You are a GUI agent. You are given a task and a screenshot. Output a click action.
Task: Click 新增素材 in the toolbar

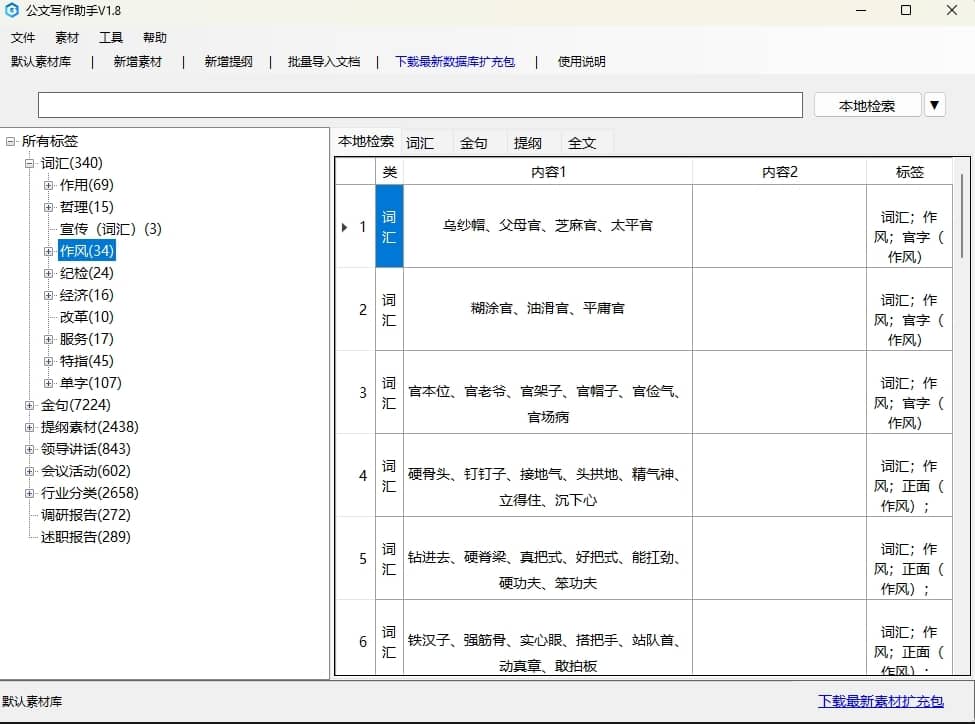[137, 61]
